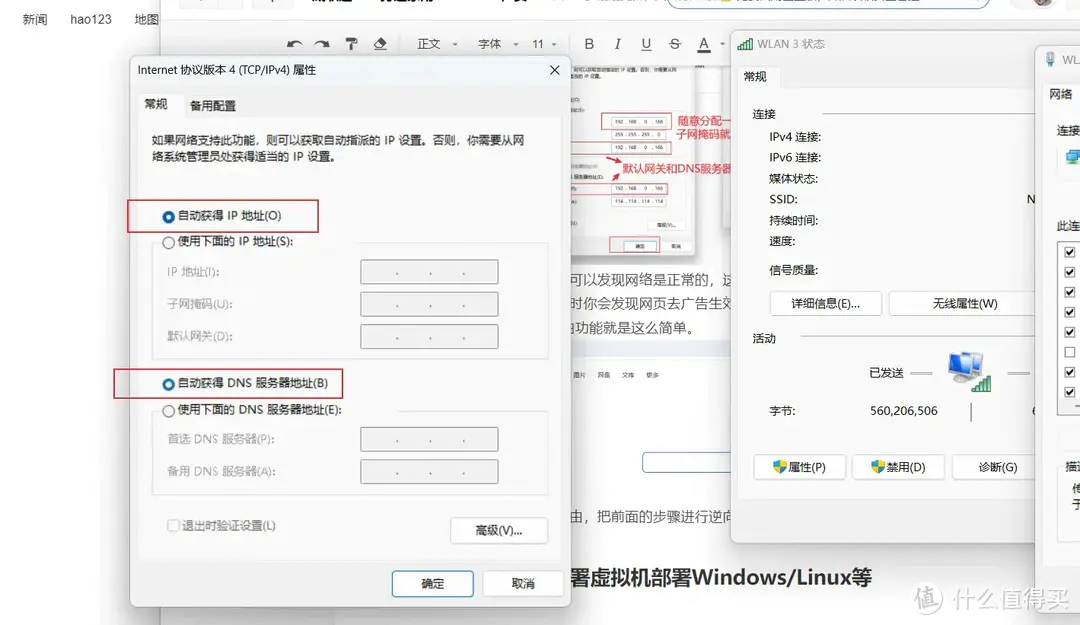Select 使用下面的 DNS 服务器地址(E) radio button
The image size is (1080, 625).
pyautogui.click(x=168, y=411)
